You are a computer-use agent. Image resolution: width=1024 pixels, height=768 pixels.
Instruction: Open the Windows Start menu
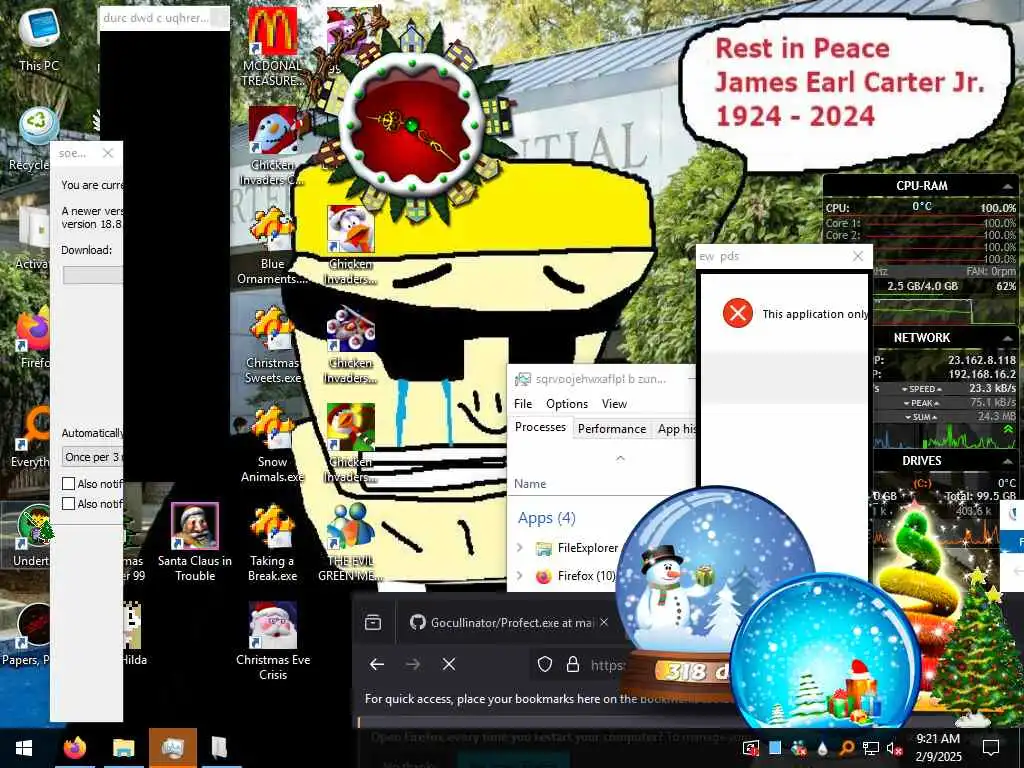coord(24,748)
